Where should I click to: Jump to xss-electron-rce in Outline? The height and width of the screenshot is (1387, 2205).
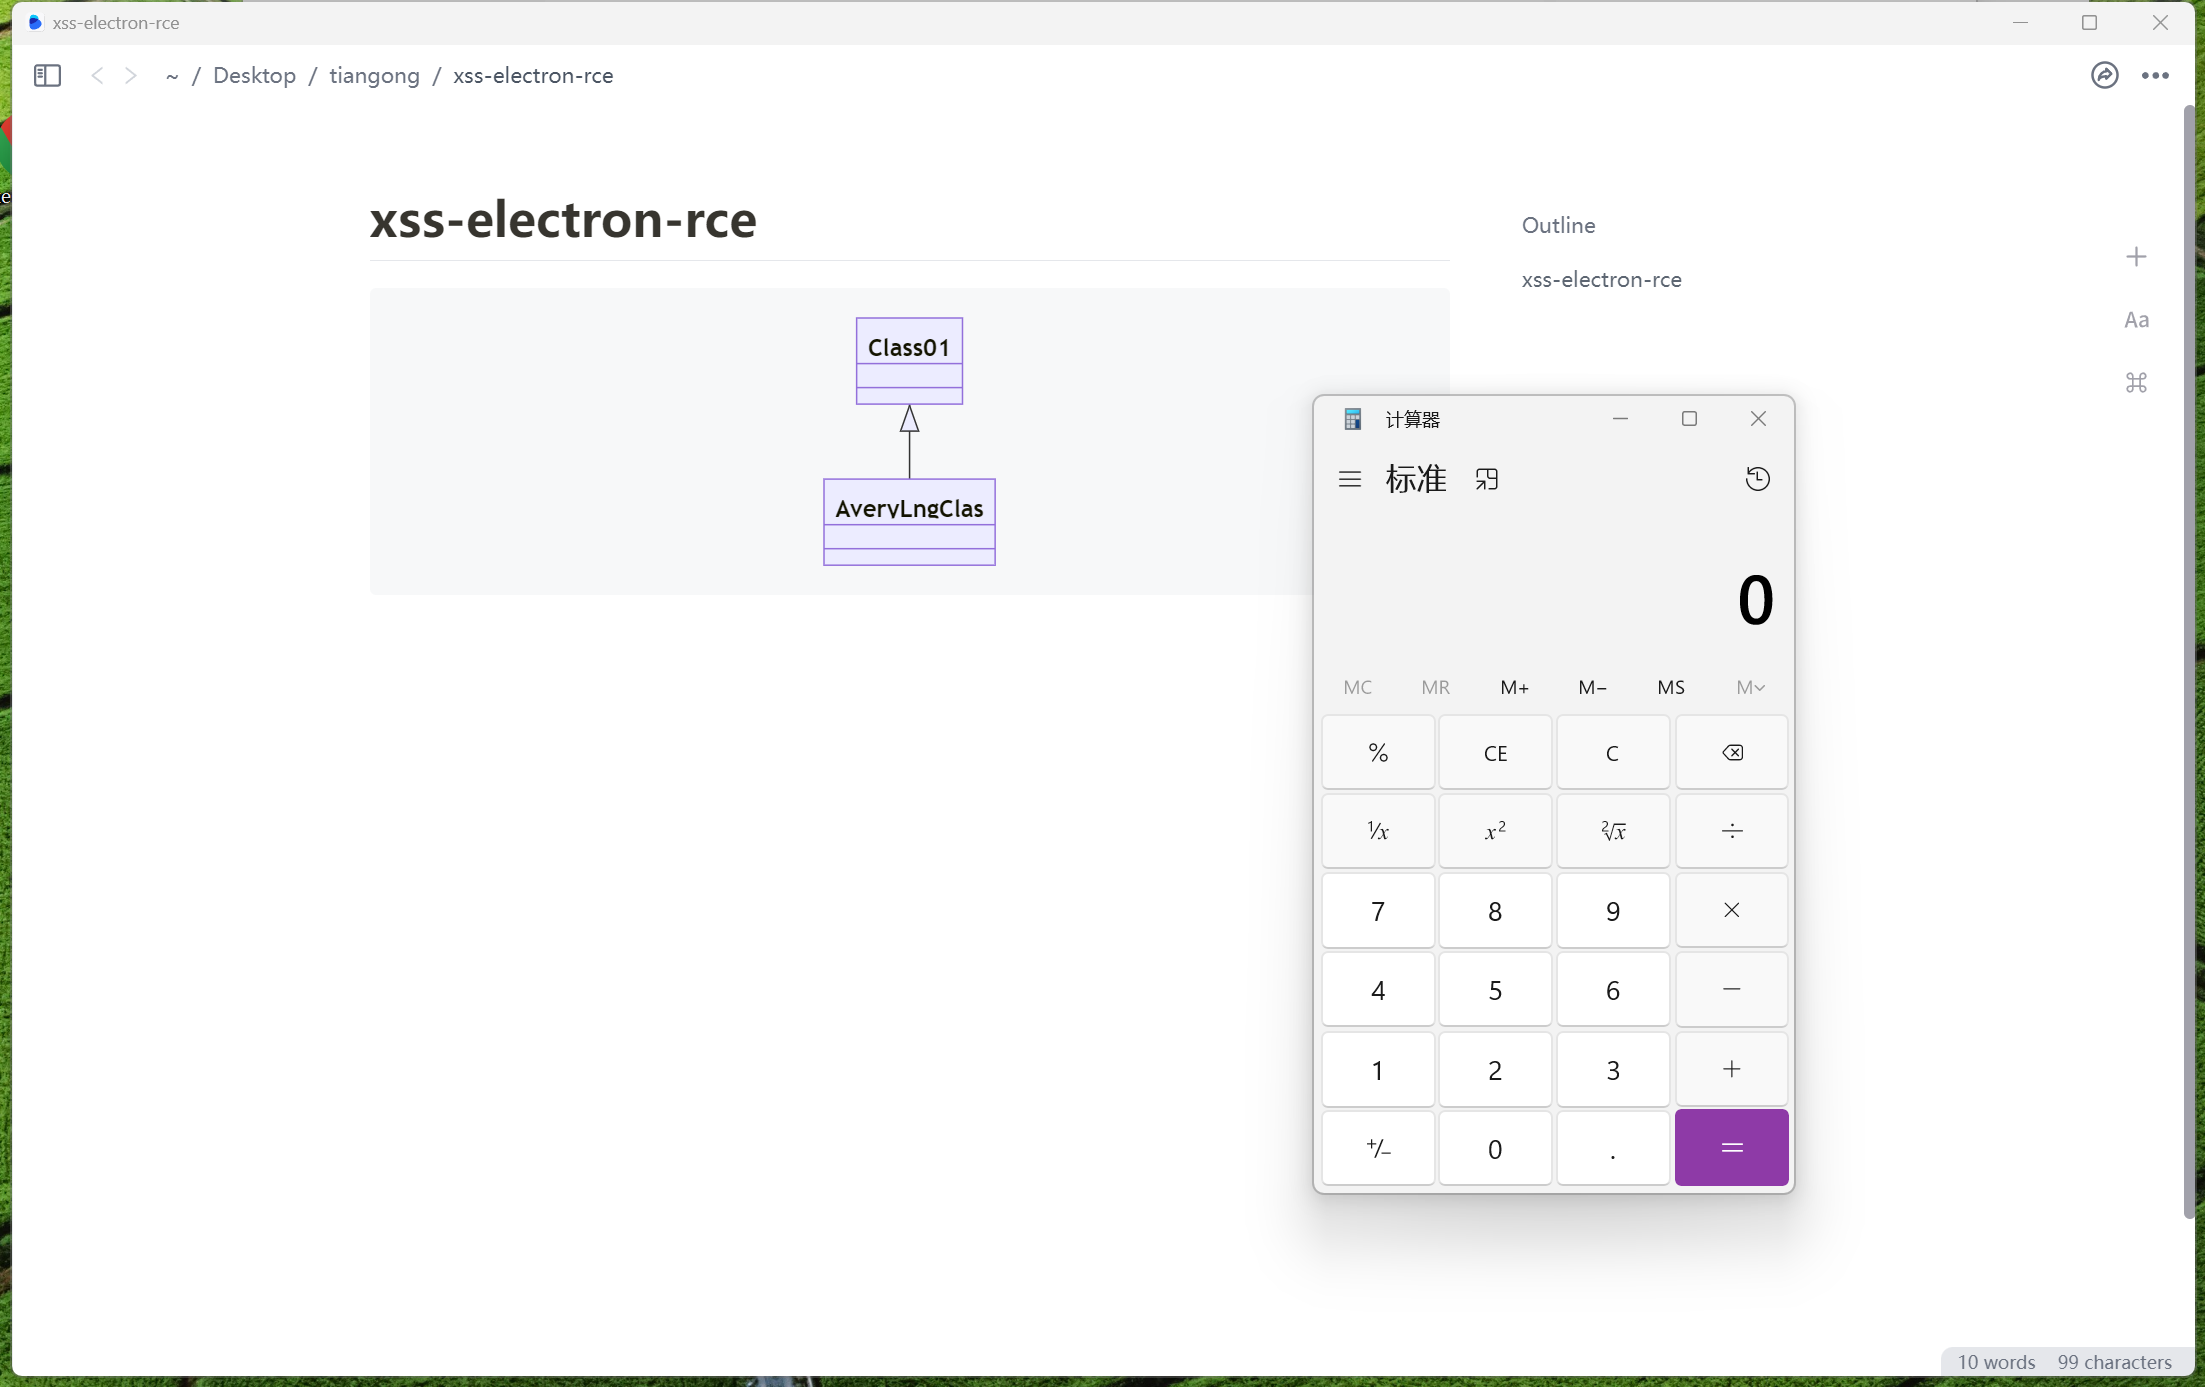click(x=1601, y=280)
